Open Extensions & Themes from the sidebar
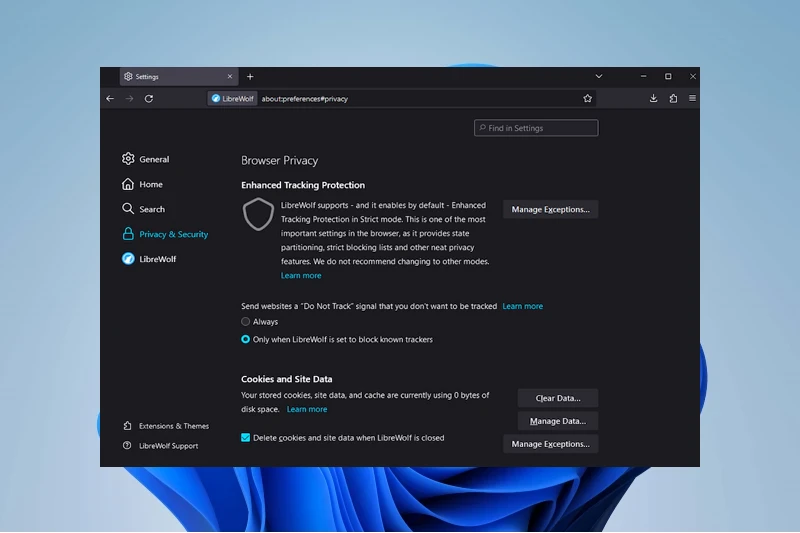Image resolution: width=800 pixels, height=533 pixels. (x=166, y=426)
